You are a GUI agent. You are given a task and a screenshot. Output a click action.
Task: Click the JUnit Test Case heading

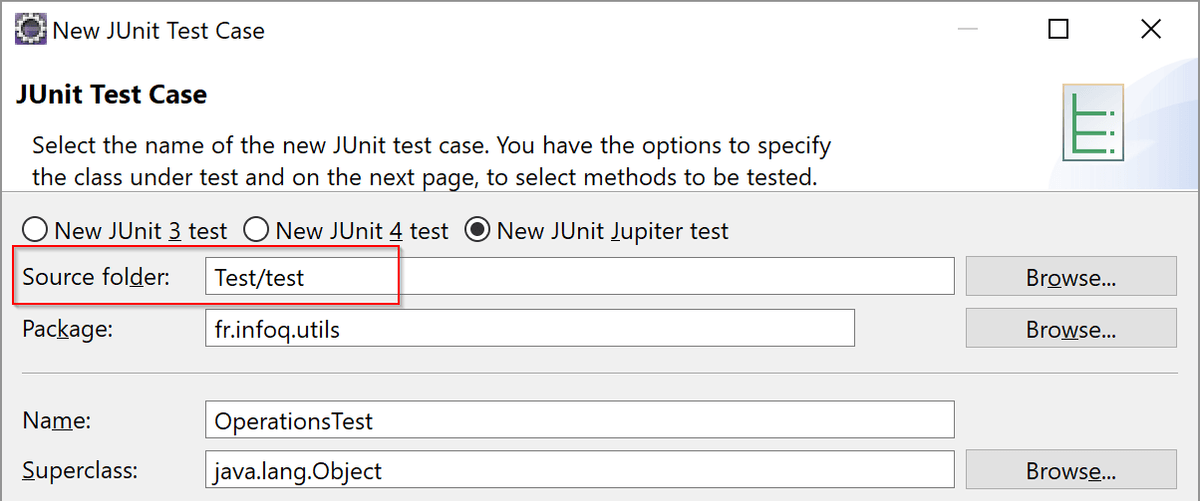[112, 95]
